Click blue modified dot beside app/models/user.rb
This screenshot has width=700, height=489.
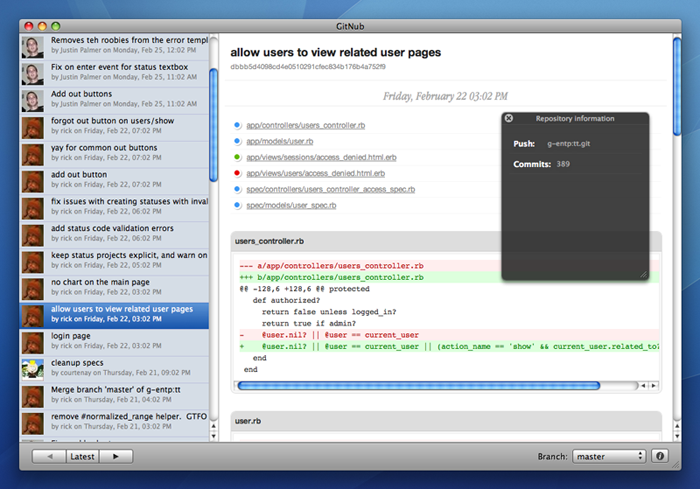[x=237, y=141]
